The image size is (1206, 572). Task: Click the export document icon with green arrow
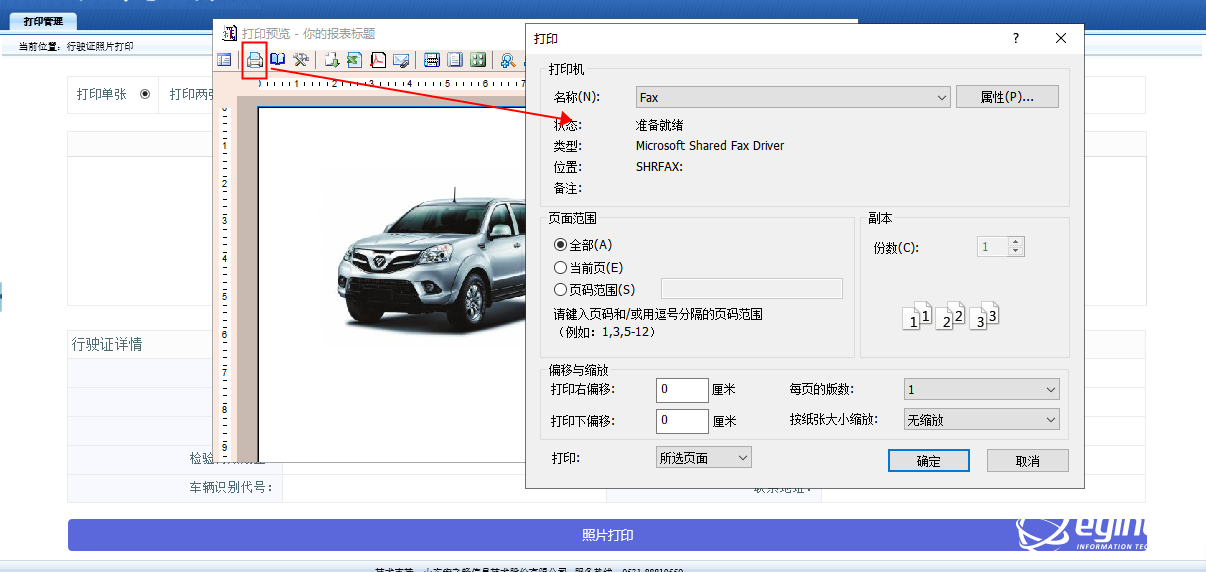coord(332,60)
